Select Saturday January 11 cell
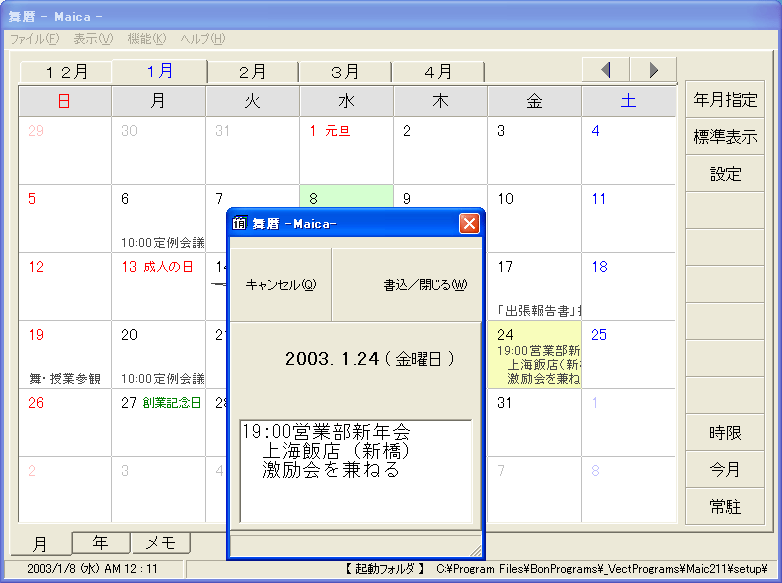Image resolution: width=782 pixels, height=583 pixels. [x=628, y=218]
